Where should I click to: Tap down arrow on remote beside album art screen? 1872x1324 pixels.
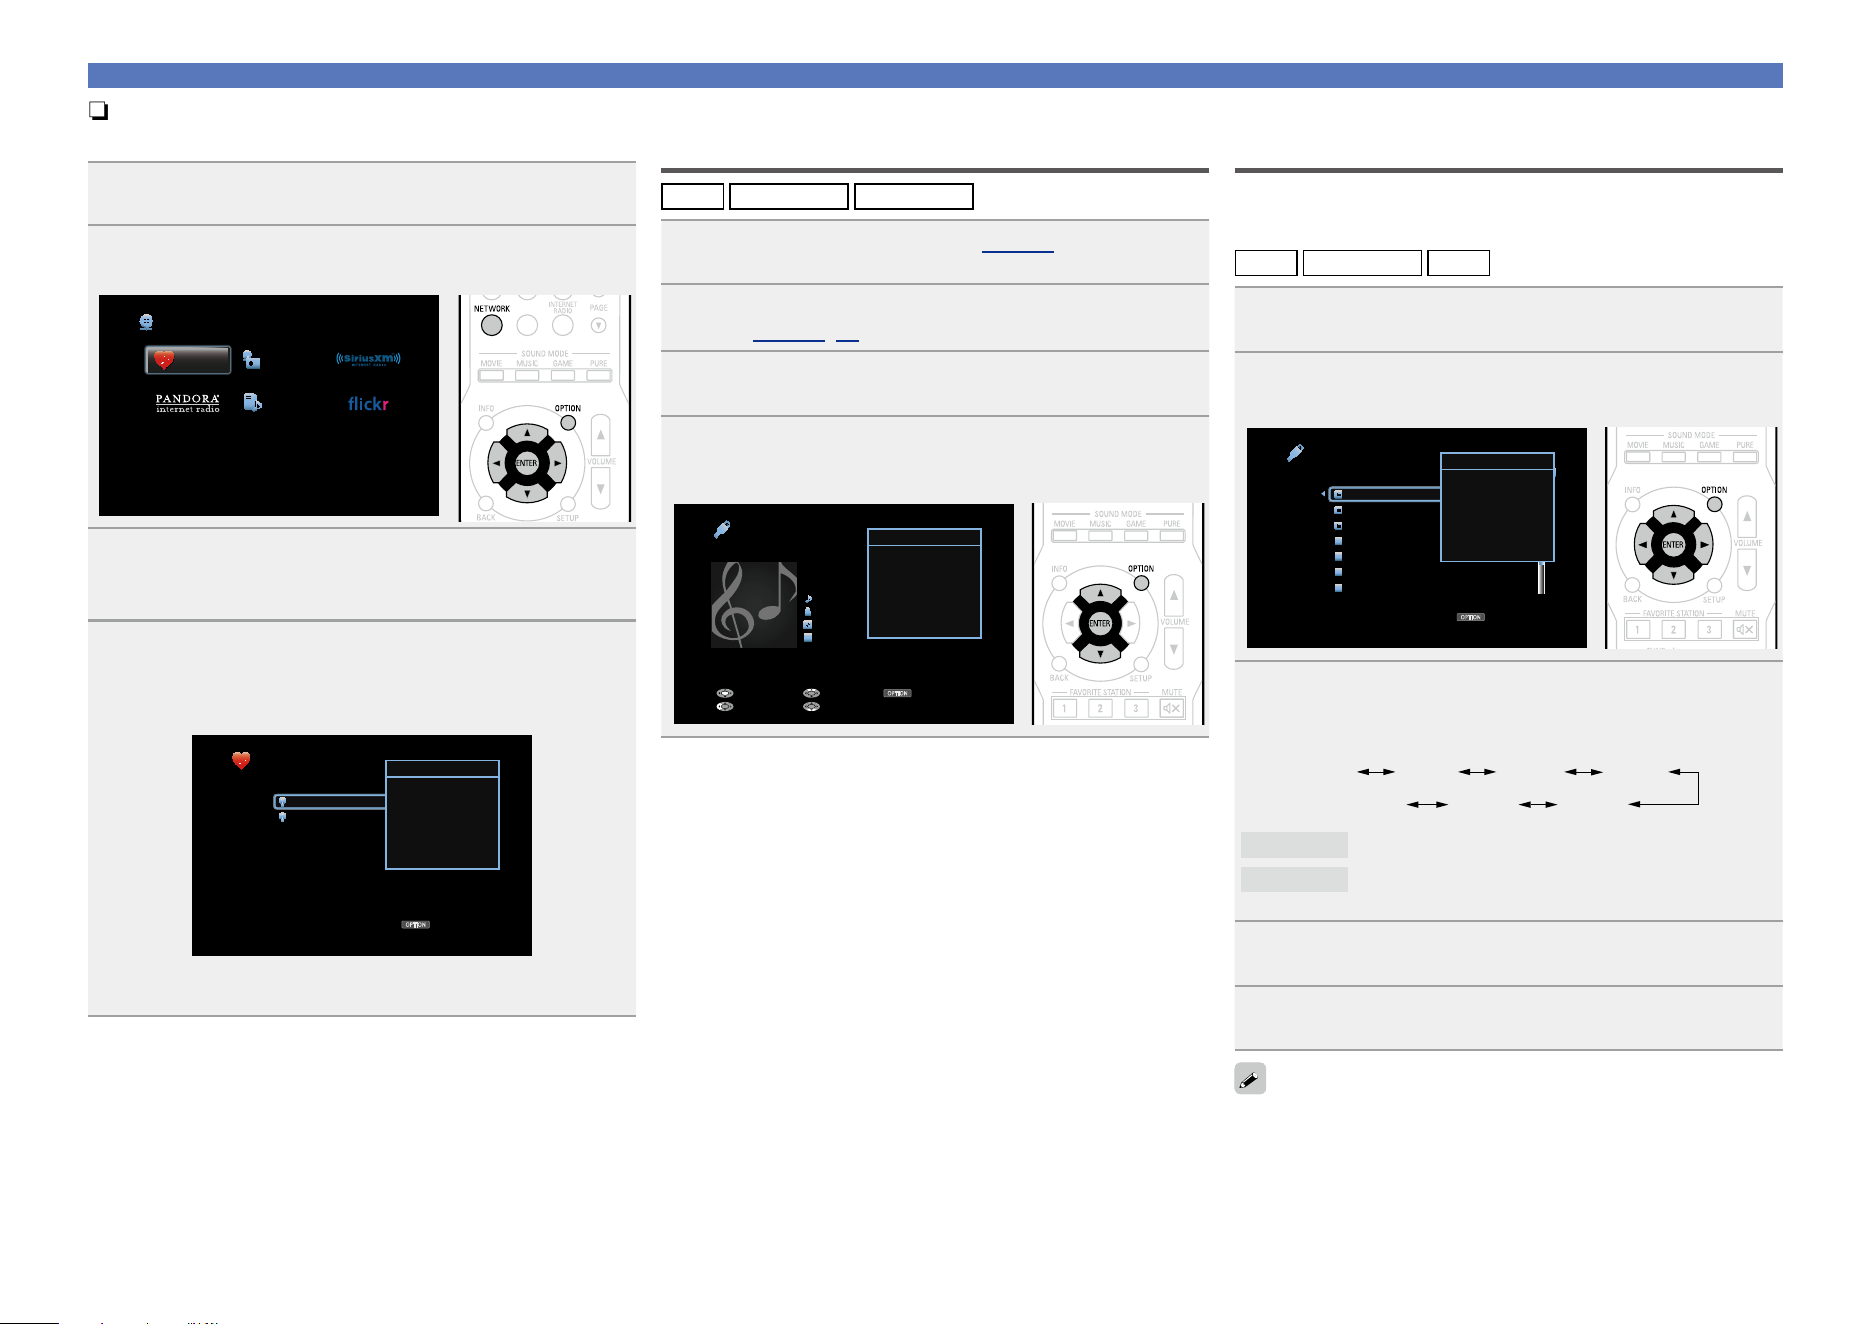(x=1100, y=652)
